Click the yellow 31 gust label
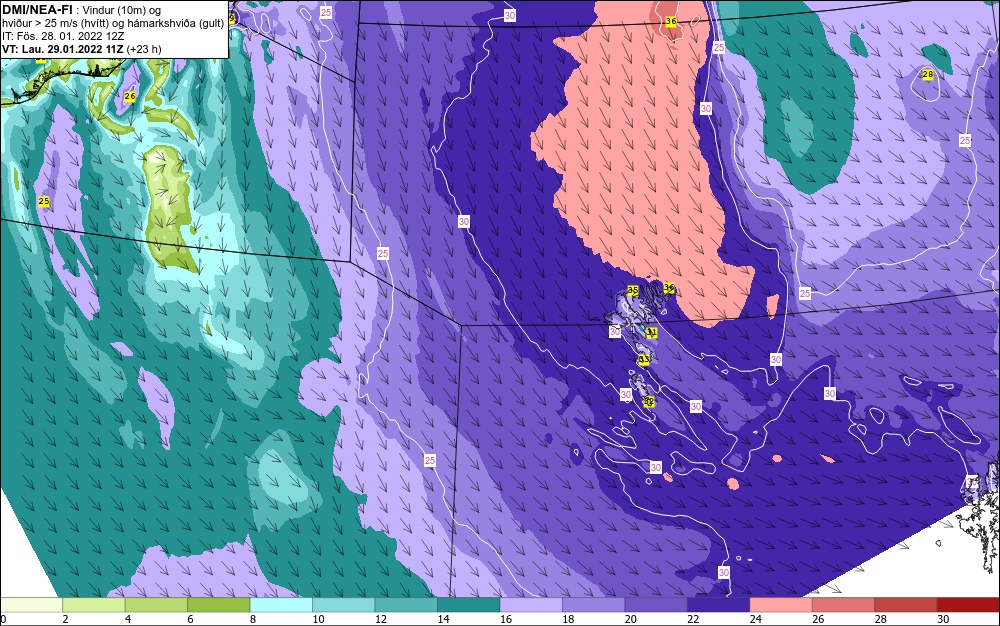This screenshot has width=1000, height=626. [651, 332]
